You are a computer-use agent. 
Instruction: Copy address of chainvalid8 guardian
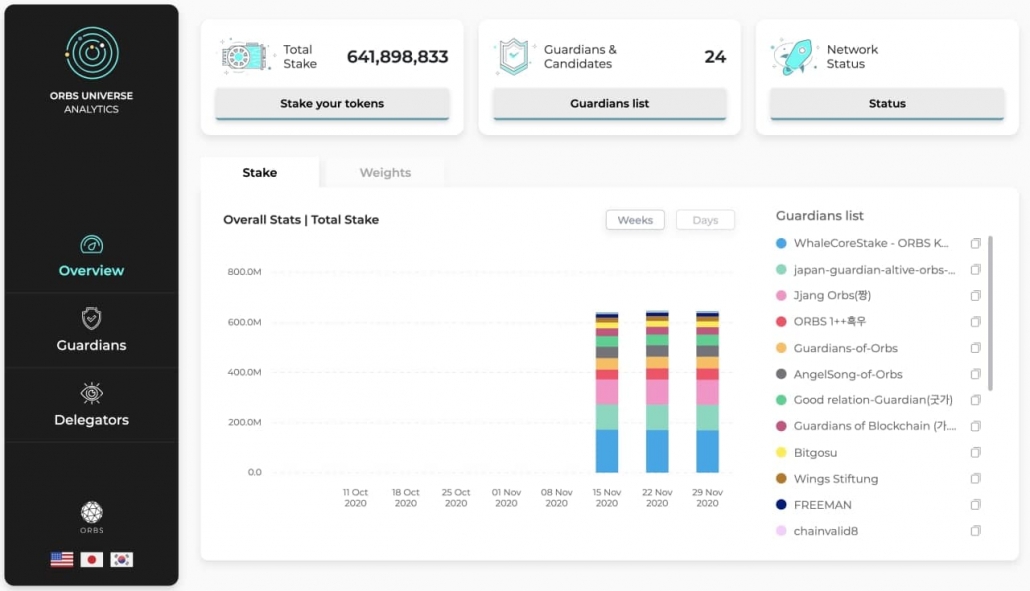[x=975, y=531]
